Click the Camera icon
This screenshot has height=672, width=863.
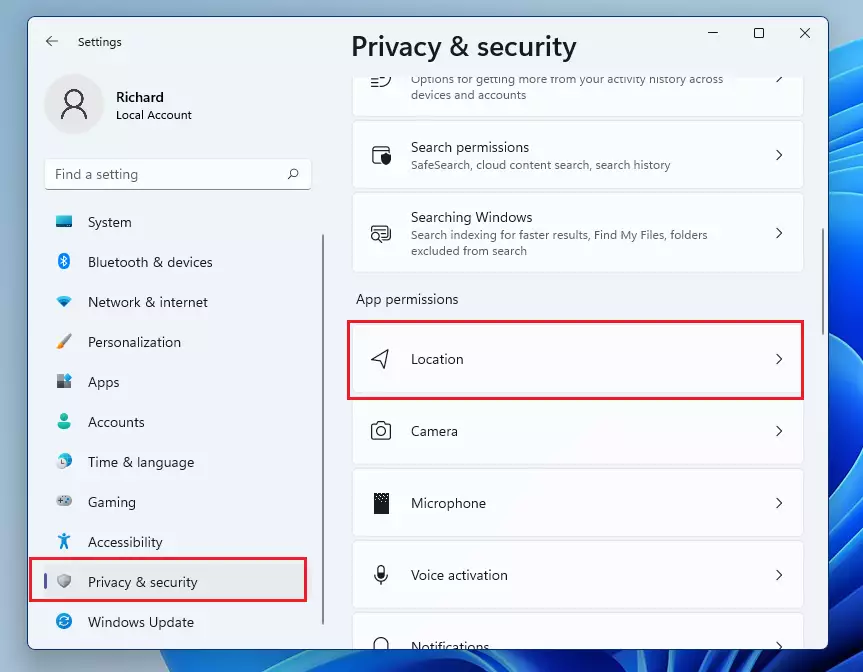pyautogui.click(x=381, y=431)
